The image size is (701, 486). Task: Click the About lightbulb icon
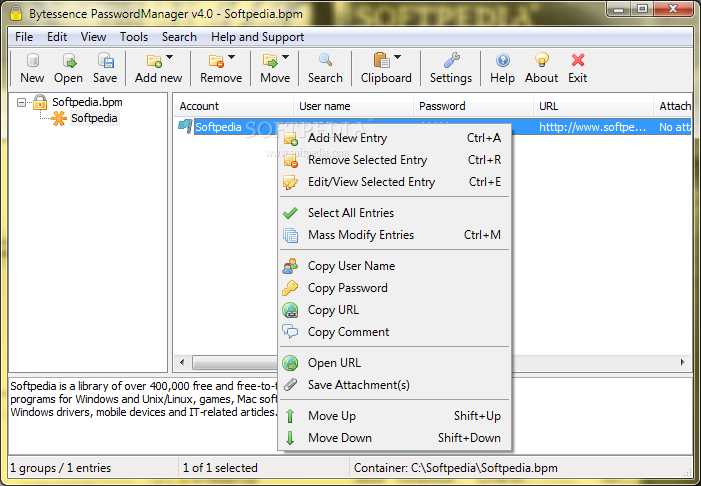(x=541, y=60)
